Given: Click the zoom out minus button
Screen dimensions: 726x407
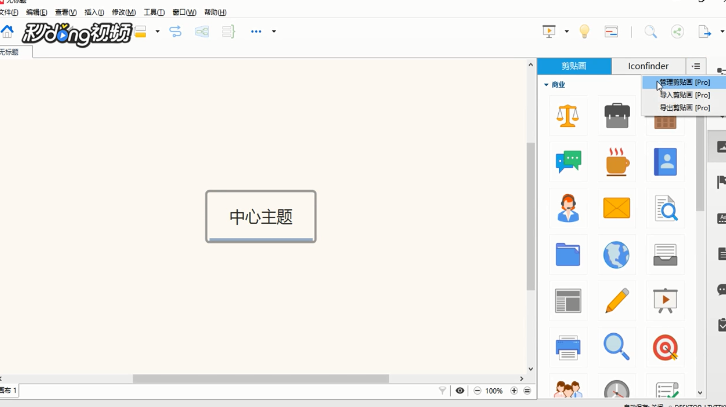Looking at the screenshot, I should [x=477, y=391].
